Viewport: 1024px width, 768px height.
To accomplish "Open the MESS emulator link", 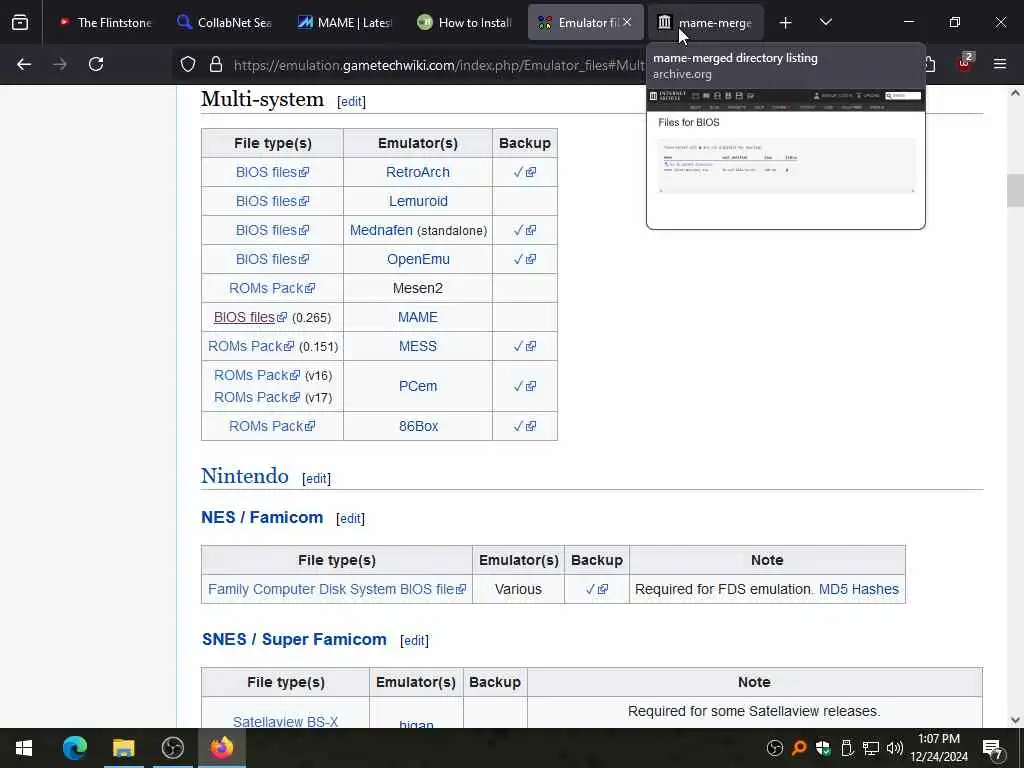I will coord(418,346).
